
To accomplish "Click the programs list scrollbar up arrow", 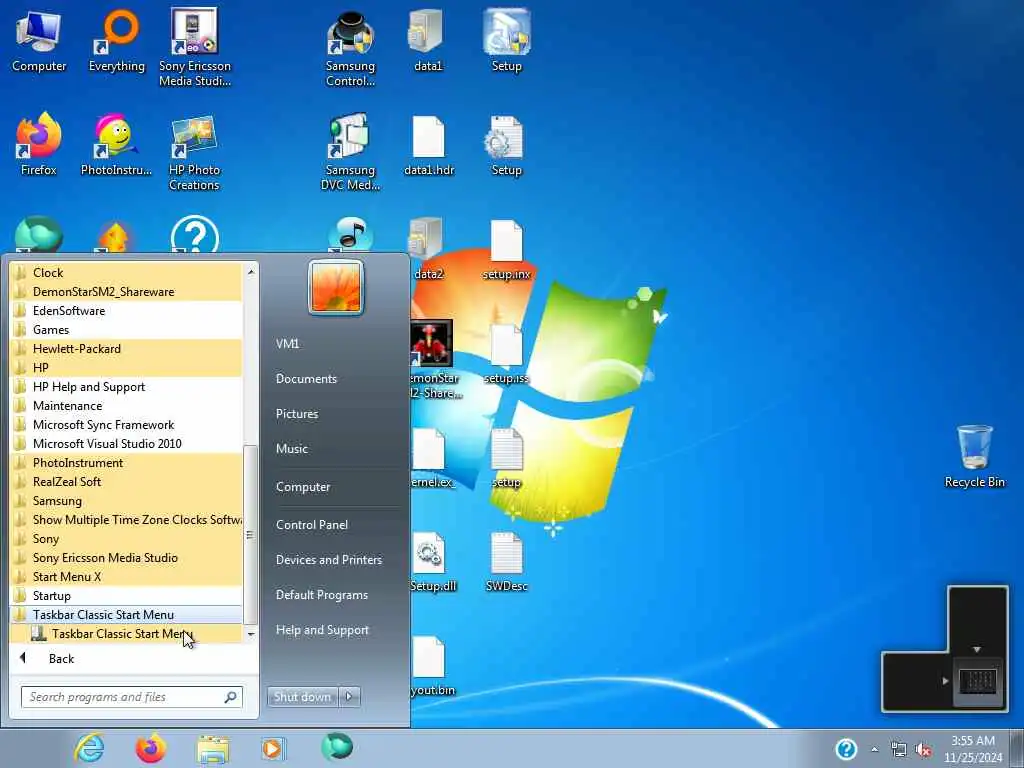I will point(251,271).
